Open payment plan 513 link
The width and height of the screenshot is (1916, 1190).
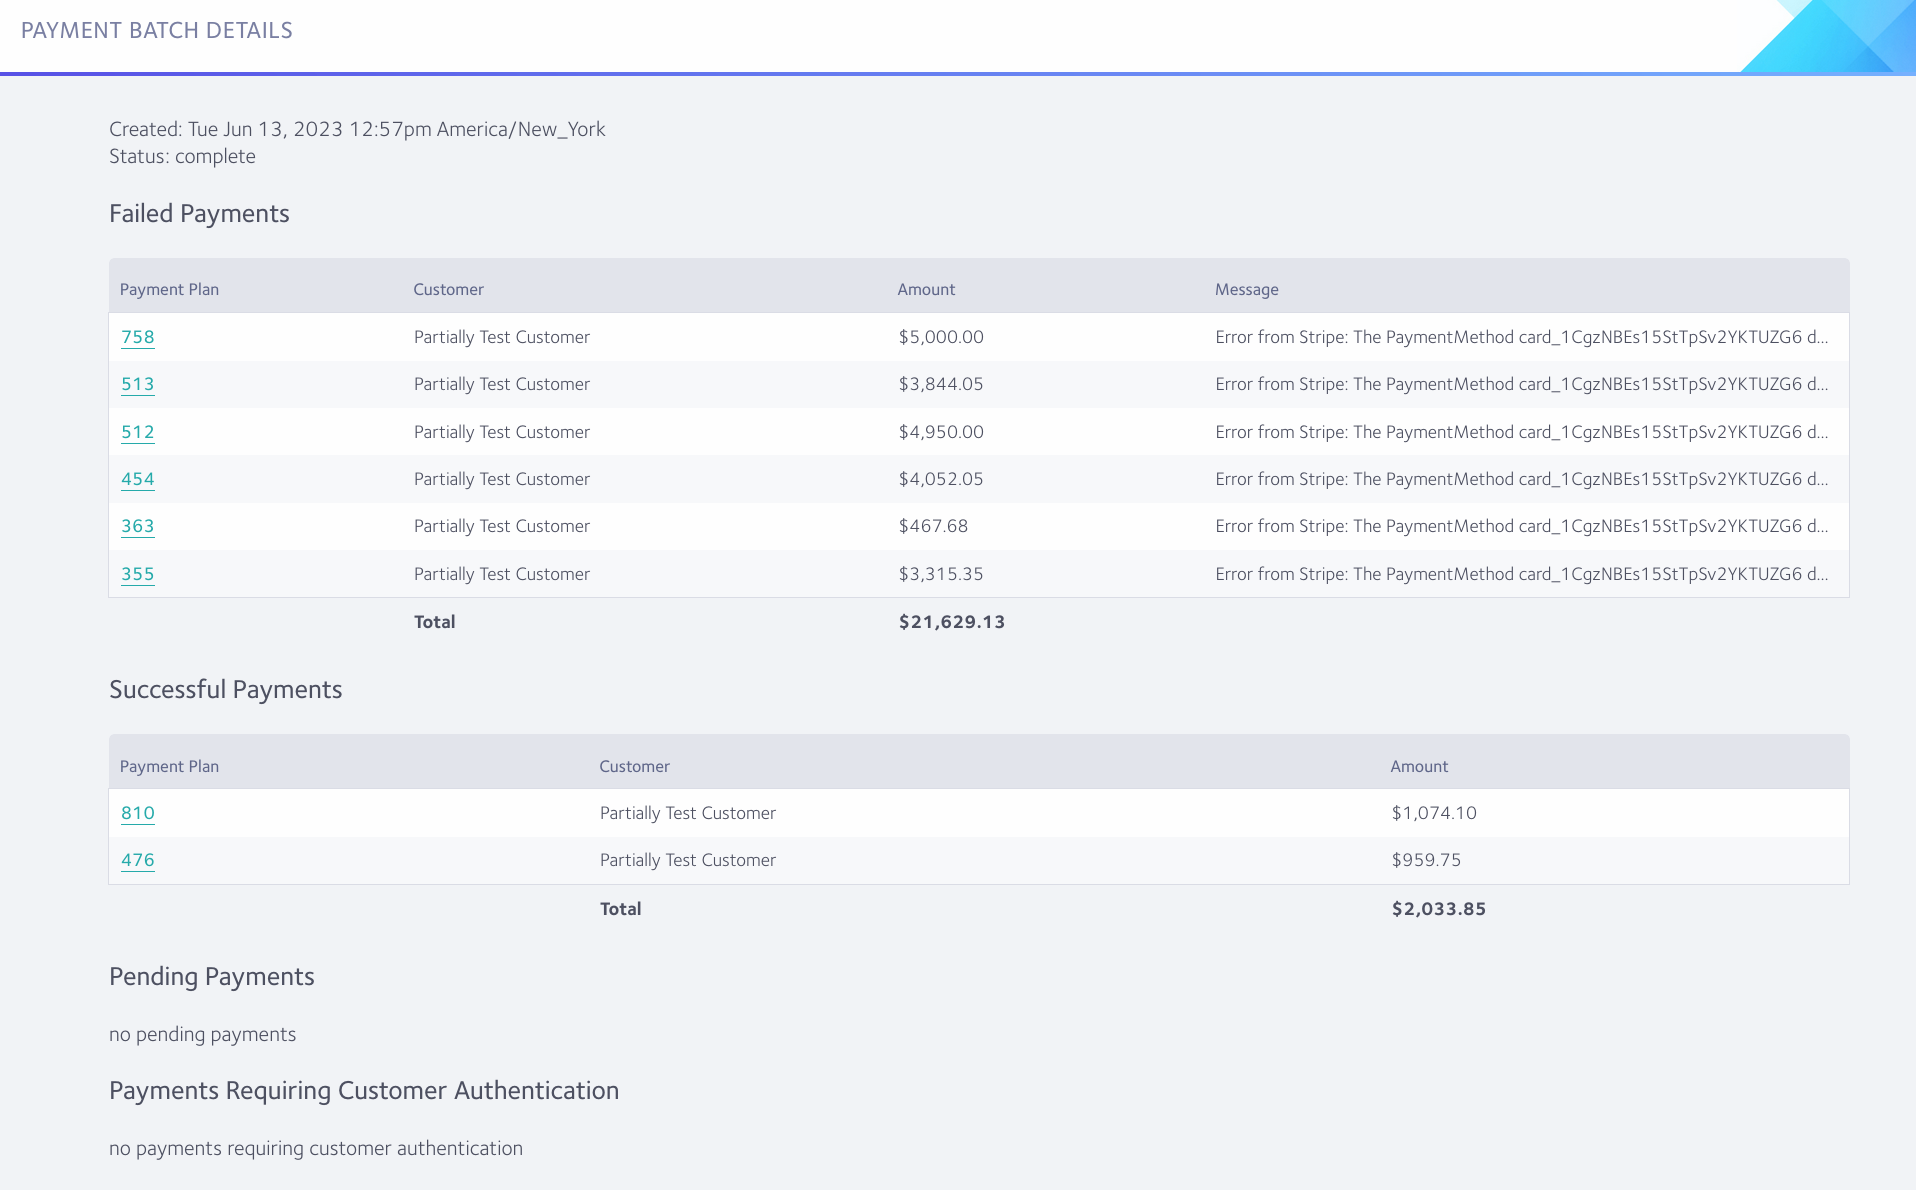click(x=138, y=384)
